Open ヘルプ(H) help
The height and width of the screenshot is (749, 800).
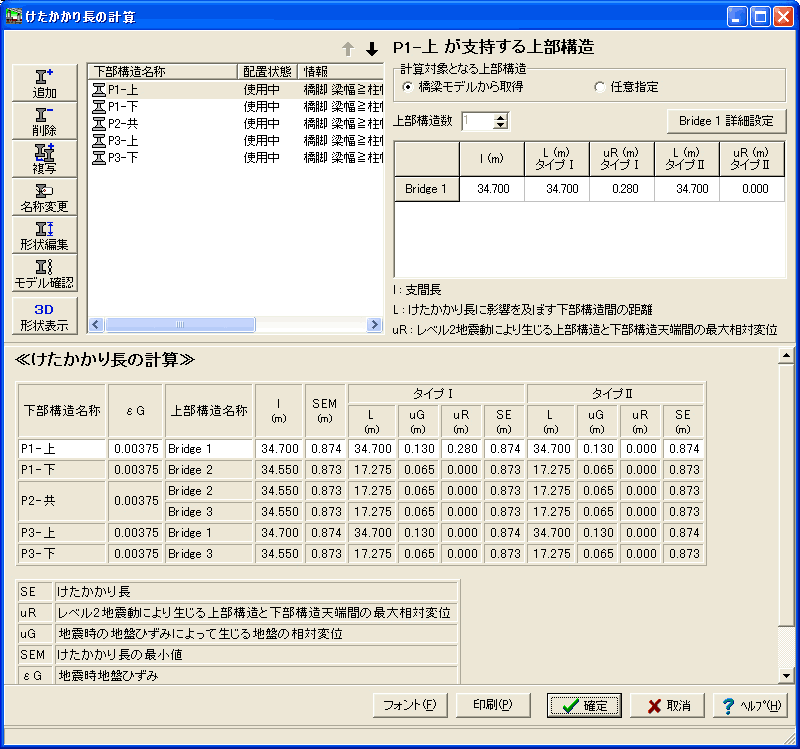point(750,705)
